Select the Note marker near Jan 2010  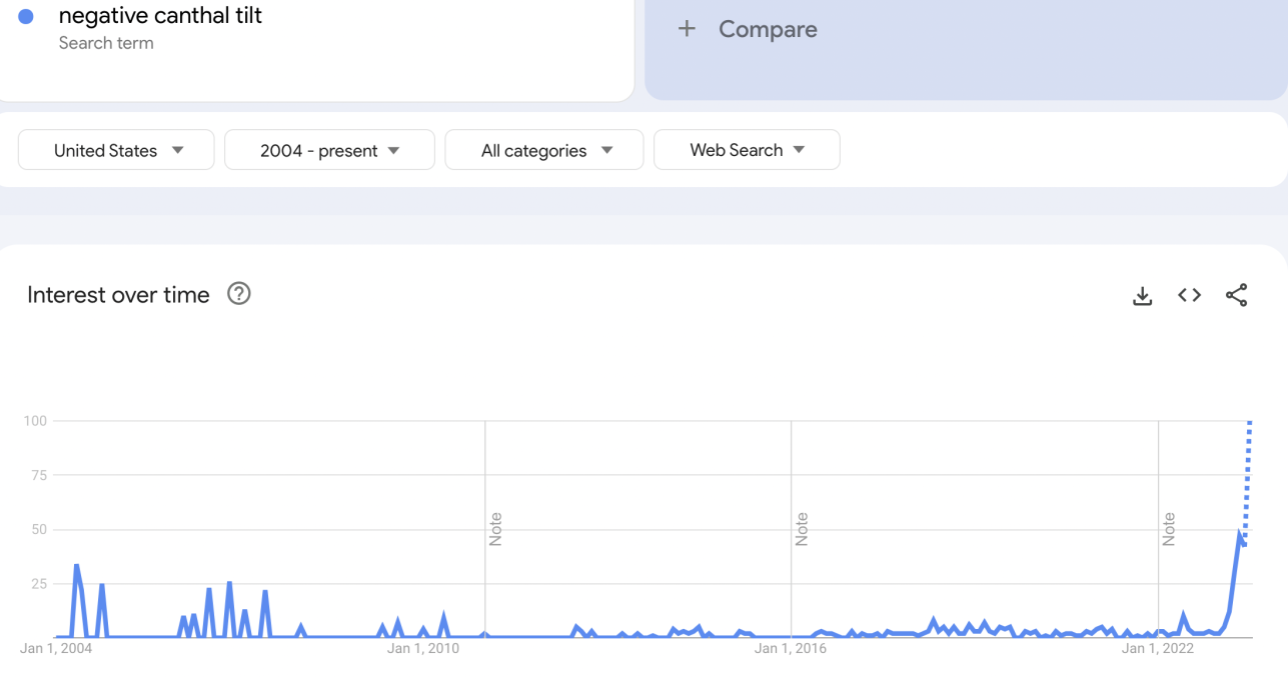[x=495, y=529]
